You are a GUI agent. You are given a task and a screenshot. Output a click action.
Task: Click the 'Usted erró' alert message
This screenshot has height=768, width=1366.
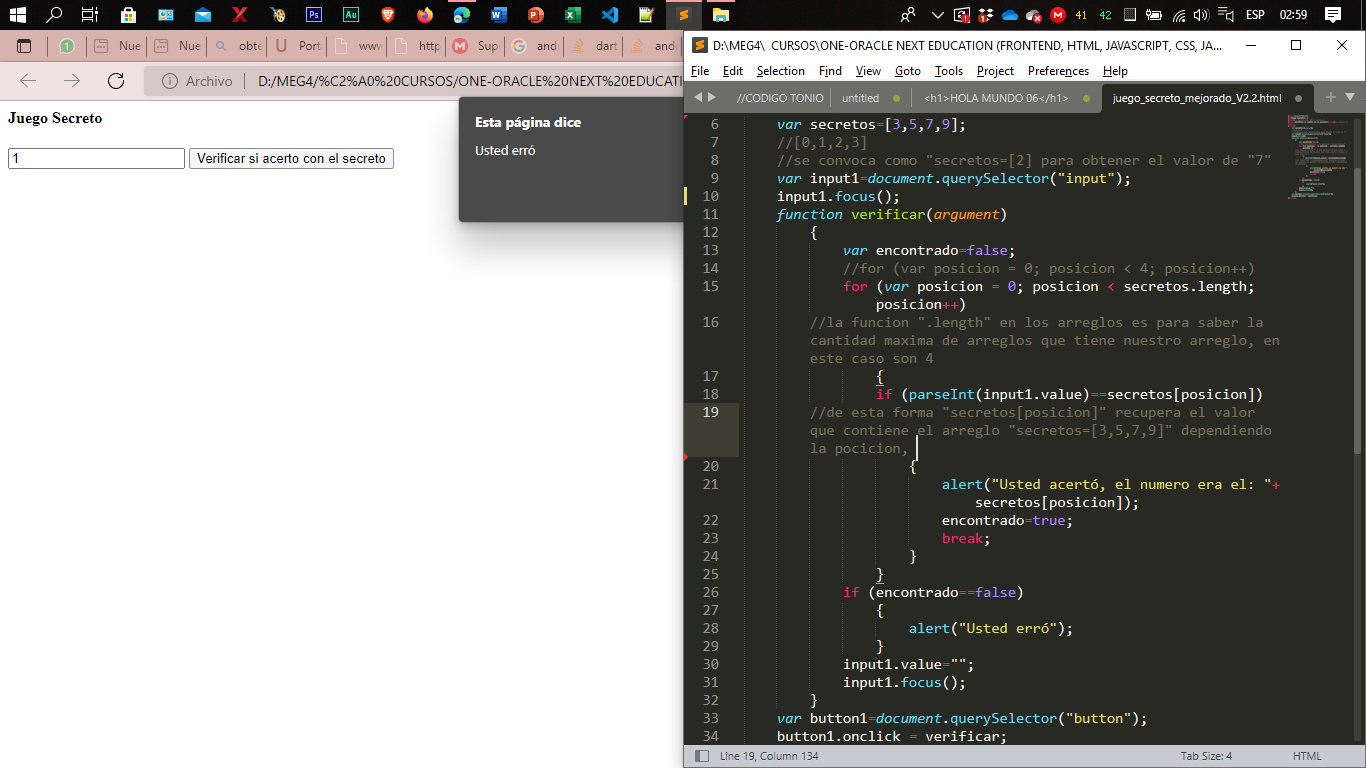point(505,150)
